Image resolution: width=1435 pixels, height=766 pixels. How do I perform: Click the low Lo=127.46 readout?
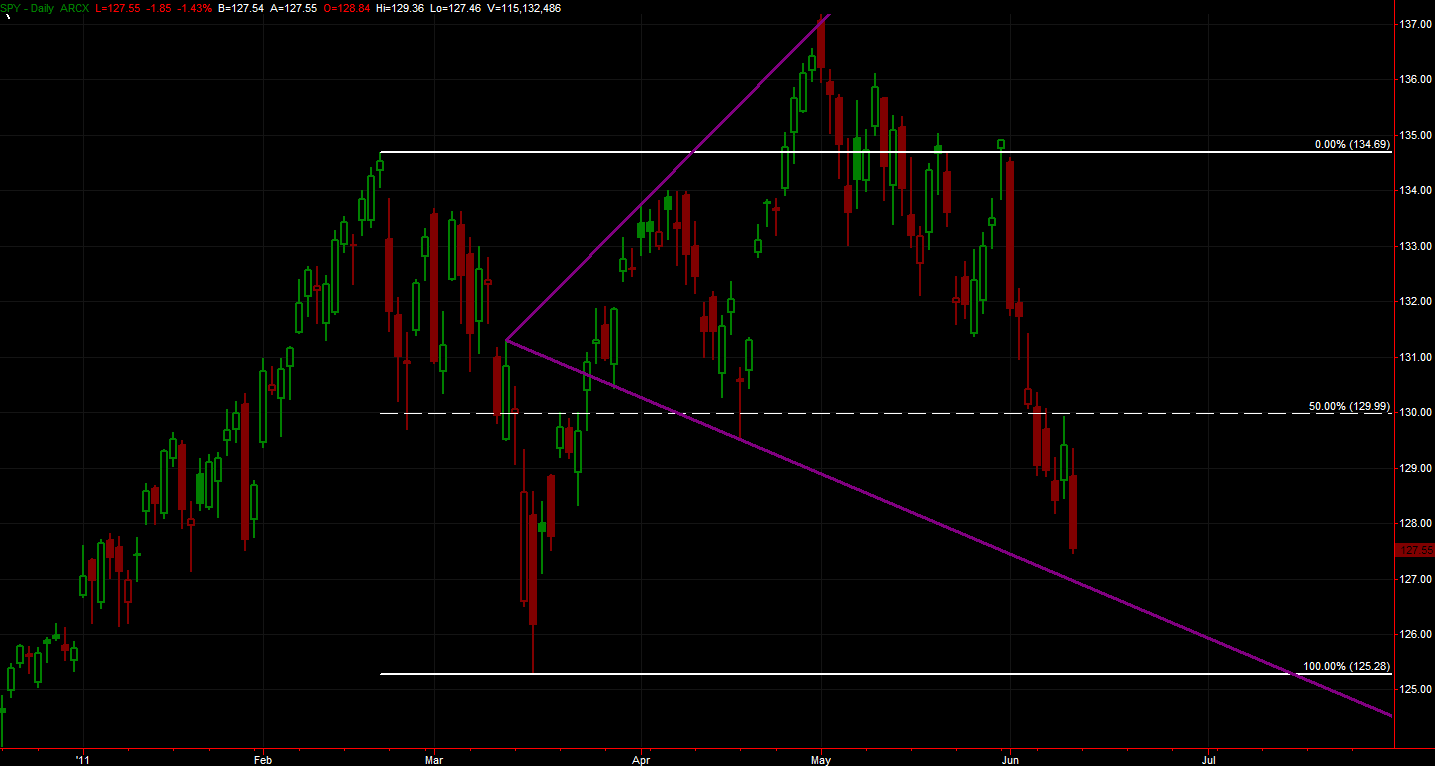(x=458, y=7)
